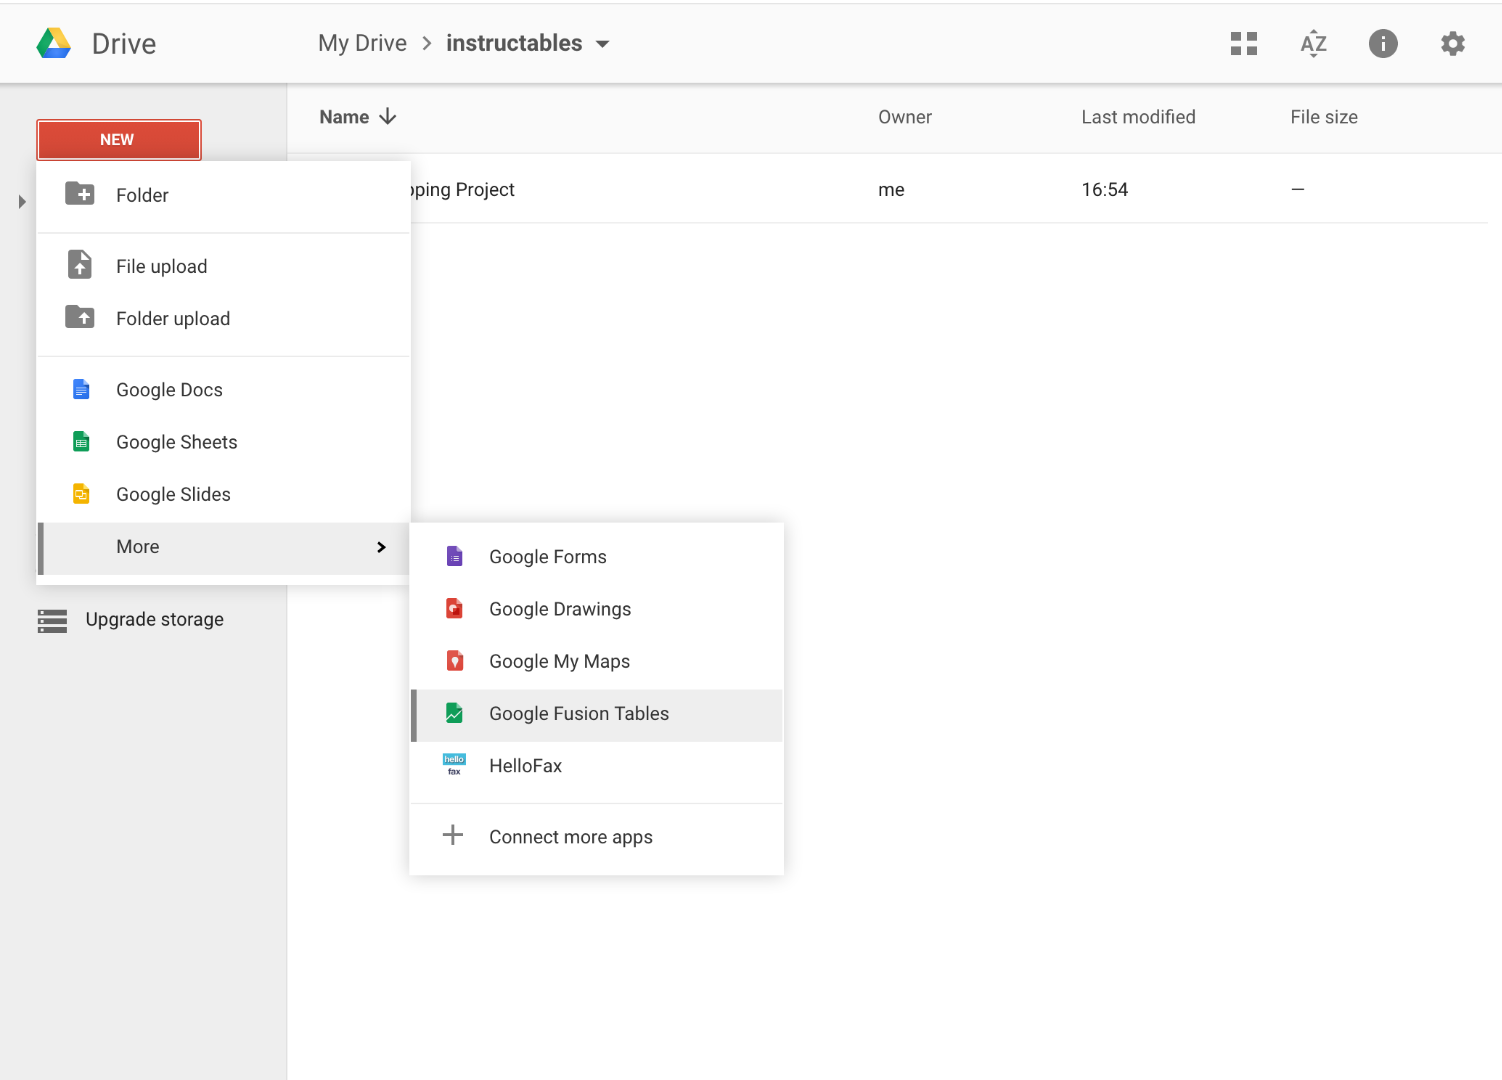Click the Google Forms icon
The height and width of the screenshot is (1080, 1502).
pos(455,556)
